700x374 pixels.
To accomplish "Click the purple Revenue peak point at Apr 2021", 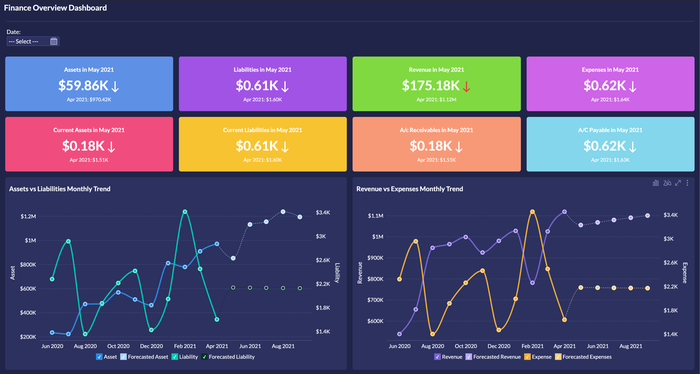I will 564,212.
